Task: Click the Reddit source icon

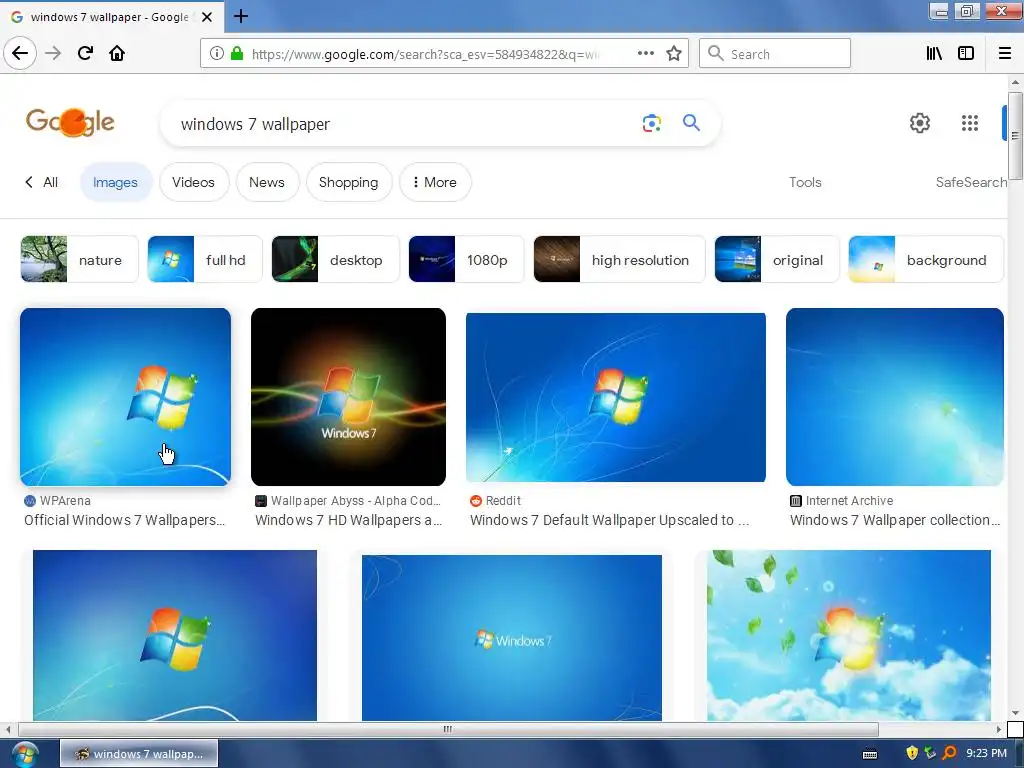Action: (x=475, y=501)
